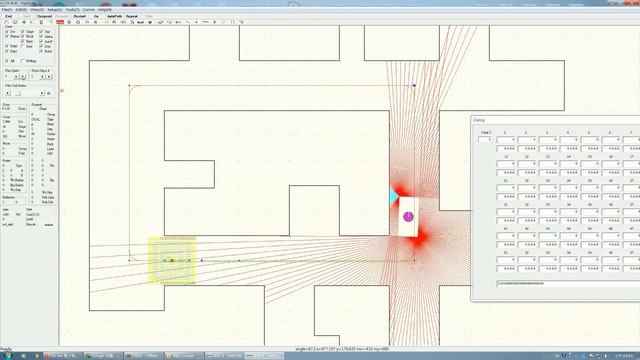Screen dimensions: 640x360
Task: Click the magenta robot circle on the map
Action: coord(408,217)
